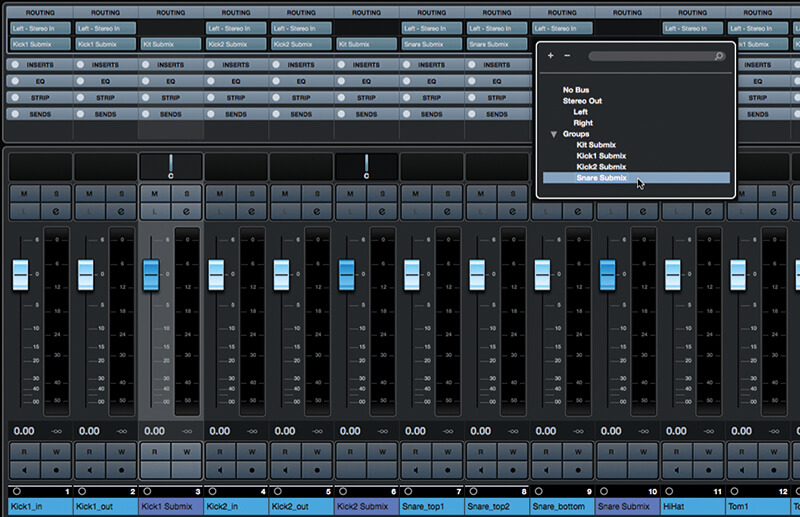Screen dimensions: 800x517
Task: Select the Snare Submix channel name label
Action: pyautogui.click(x=628, y=506)
